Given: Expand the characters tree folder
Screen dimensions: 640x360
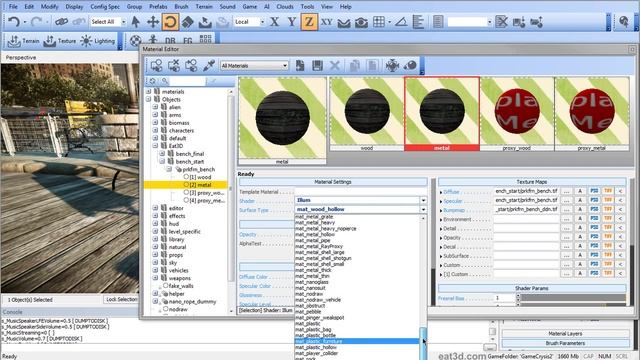Looking at the screenshot, I should [x=155, y=130].
